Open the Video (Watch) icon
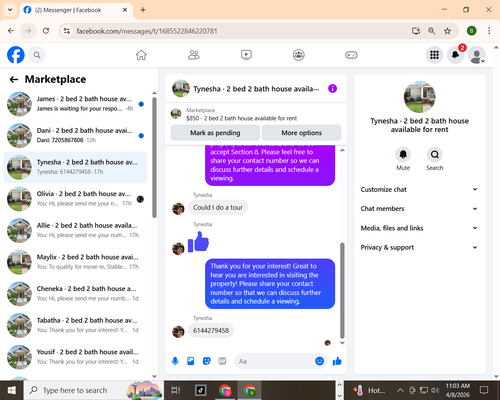Screen dimensions: 500x400 pyautogui.click(x=246, y=55)
